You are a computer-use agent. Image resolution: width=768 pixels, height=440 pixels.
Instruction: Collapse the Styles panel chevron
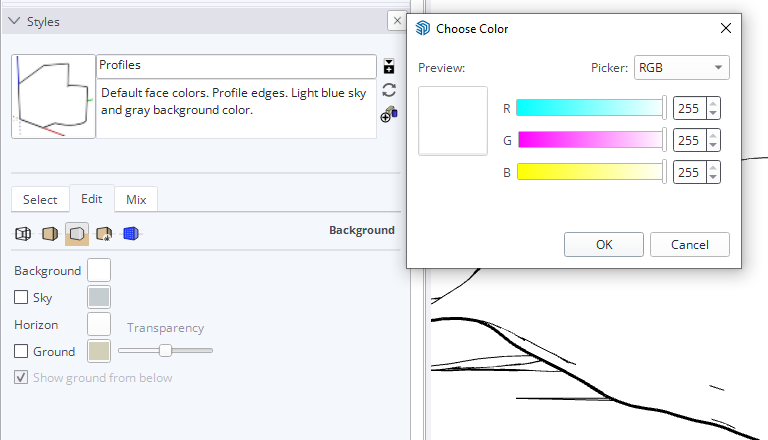15,21
